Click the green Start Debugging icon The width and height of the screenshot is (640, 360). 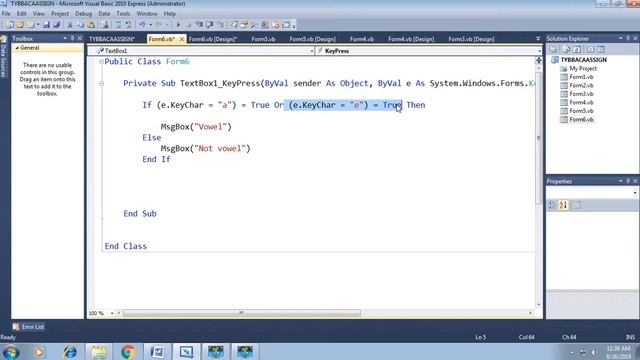178,25
